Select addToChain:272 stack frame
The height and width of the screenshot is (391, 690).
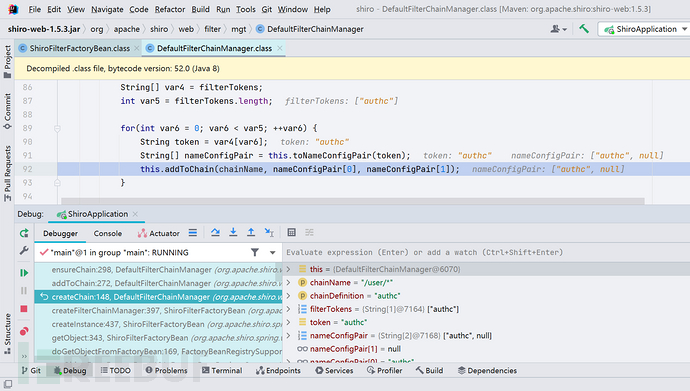[x=158, y=283]
